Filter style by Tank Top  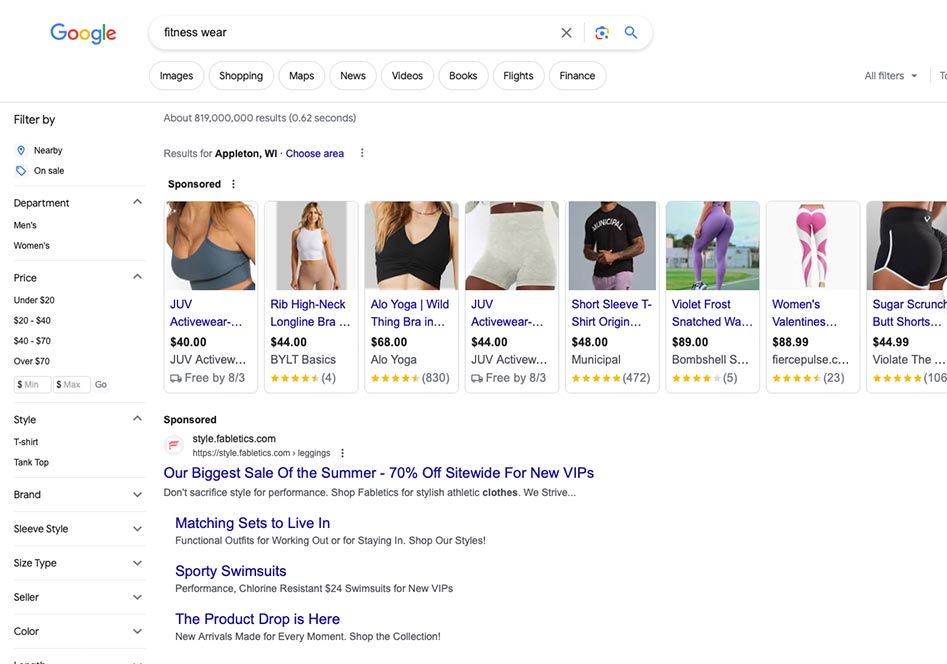pyautogui.click(x=31, y=463)
